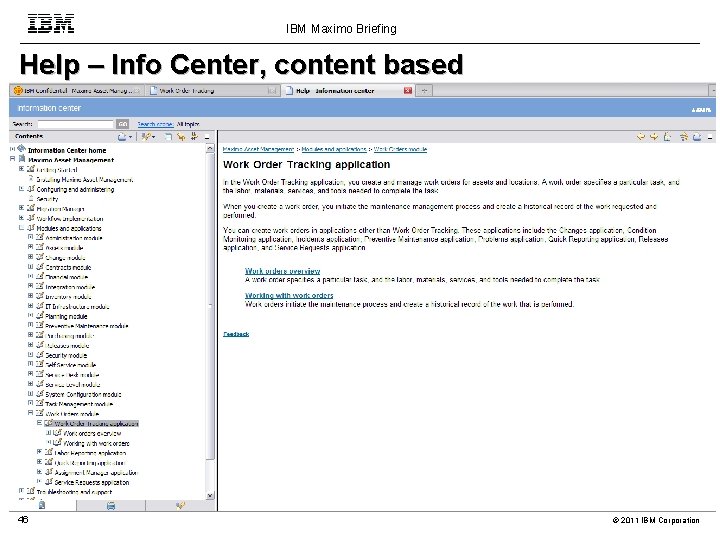720x540 pixels.
Task: Select Security topic in tree
Action: point(47,199)
